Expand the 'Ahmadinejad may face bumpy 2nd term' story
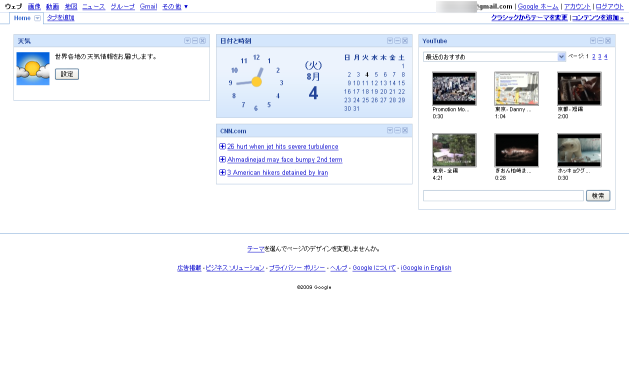 click(222, 159)
